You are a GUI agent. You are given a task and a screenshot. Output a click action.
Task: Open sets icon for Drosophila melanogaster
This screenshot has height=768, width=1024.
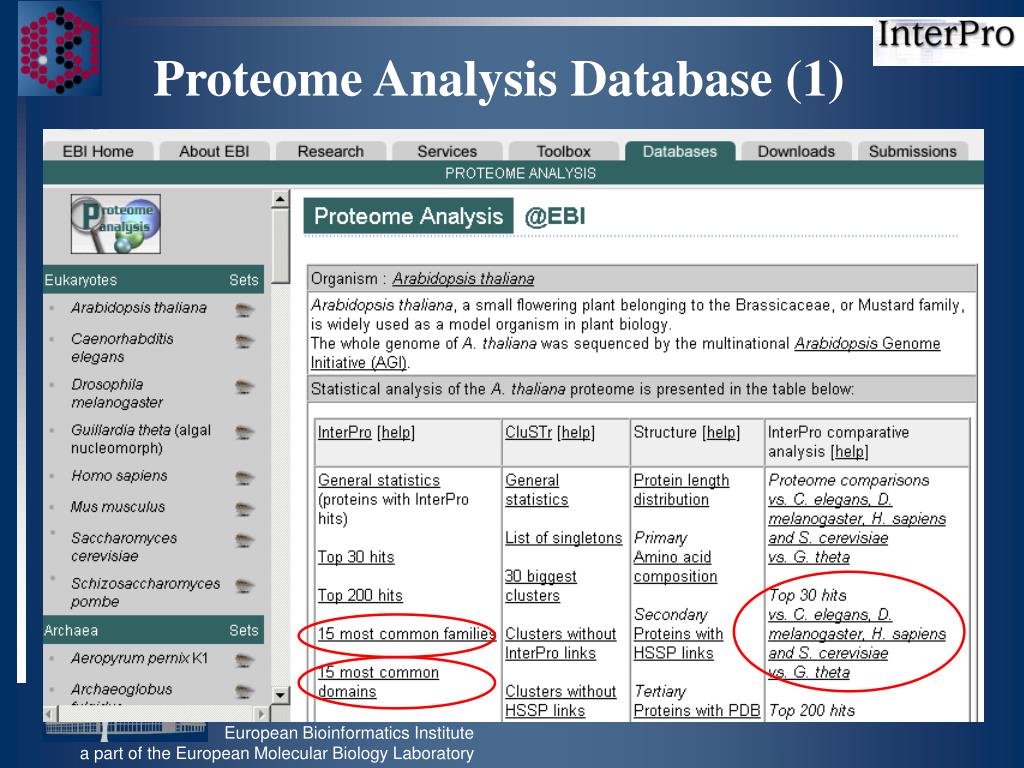244,387
